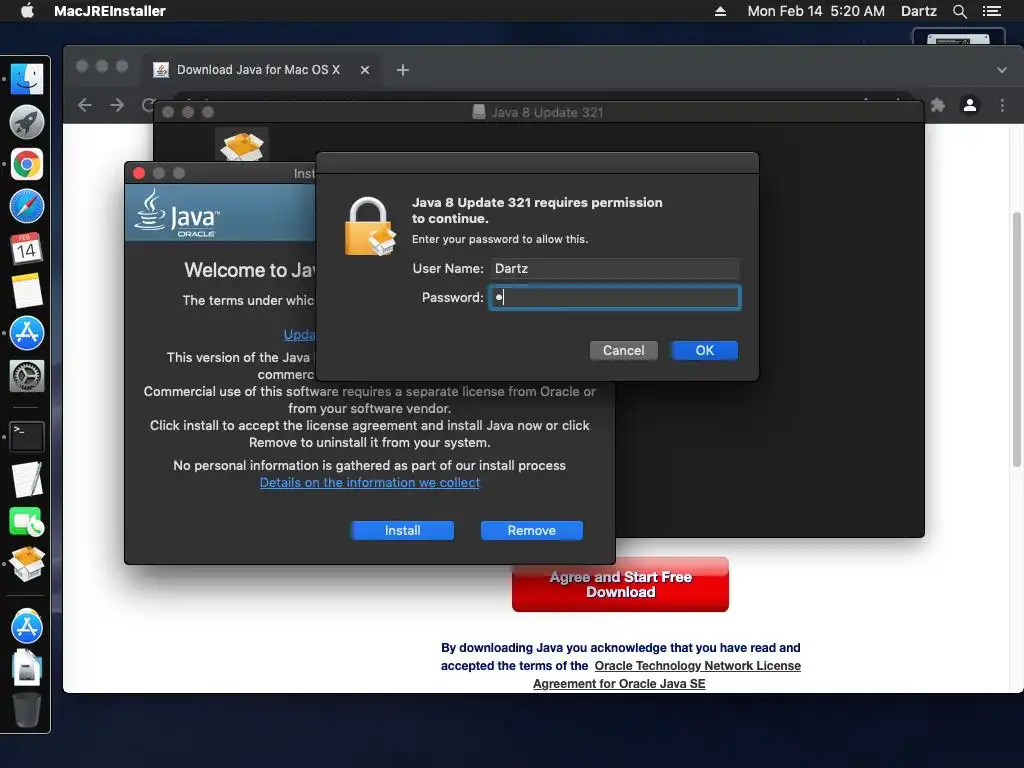Open Oracle Technology Network License link
Viewport: 1024px width, 768px height.
coord(697,665)
